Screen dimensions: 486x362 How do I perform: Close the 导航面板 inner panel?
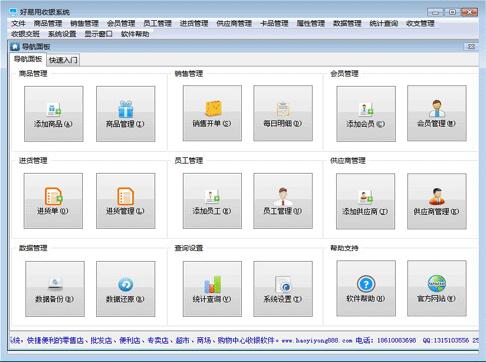point(471,46)
